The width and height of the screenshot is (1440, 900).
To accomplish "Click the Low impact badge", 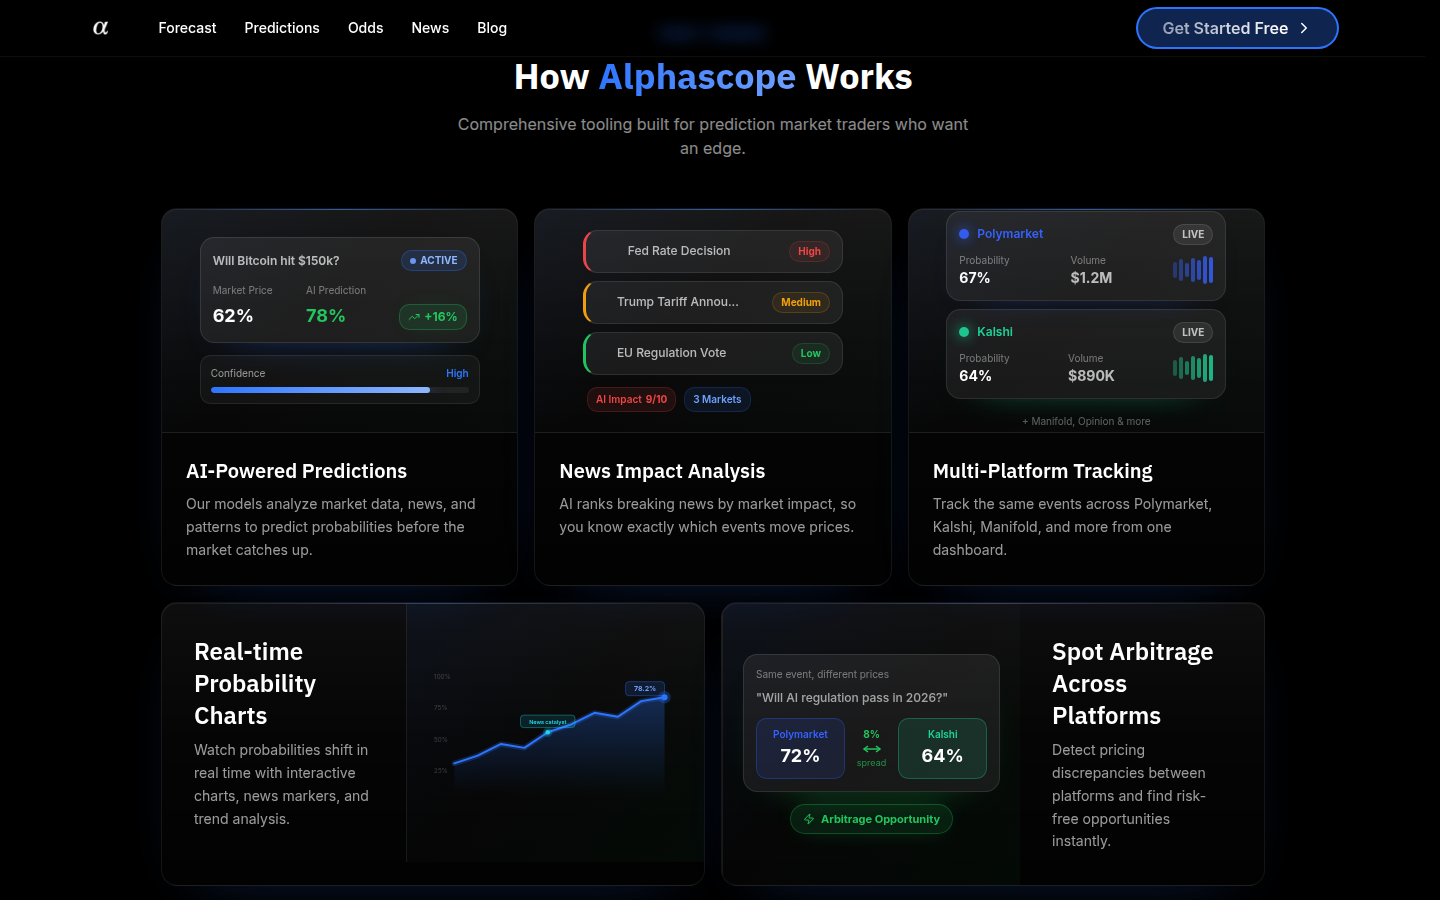I will pos(810,353).
